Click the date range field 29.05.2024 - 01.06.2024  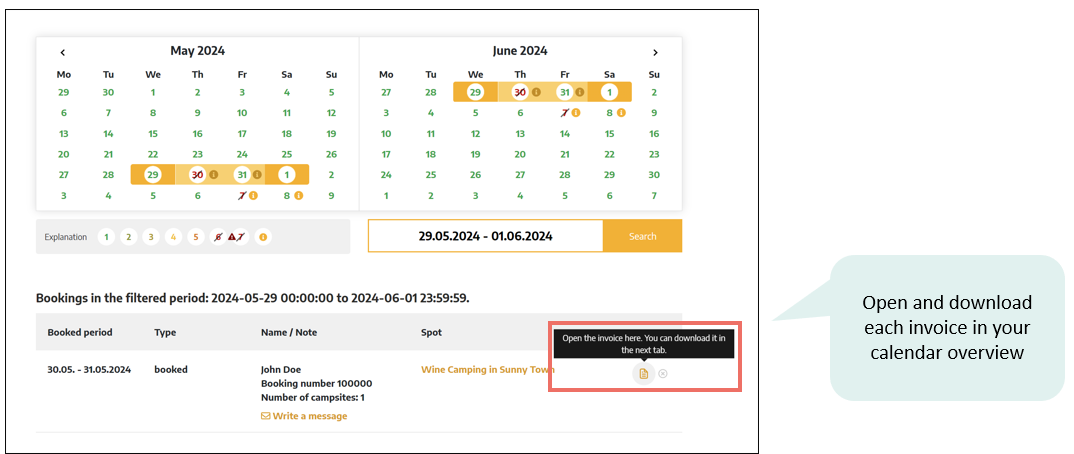click(486, 236)
